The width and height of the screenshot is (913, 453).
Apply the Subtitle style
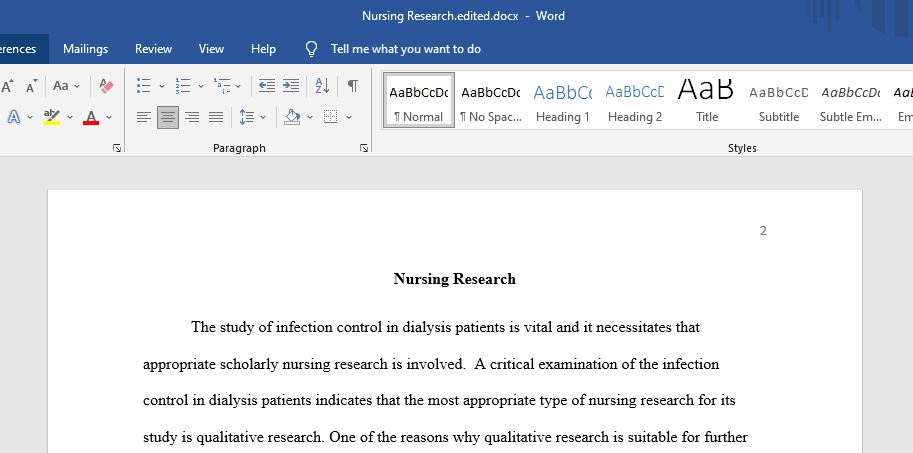[778, 100]
